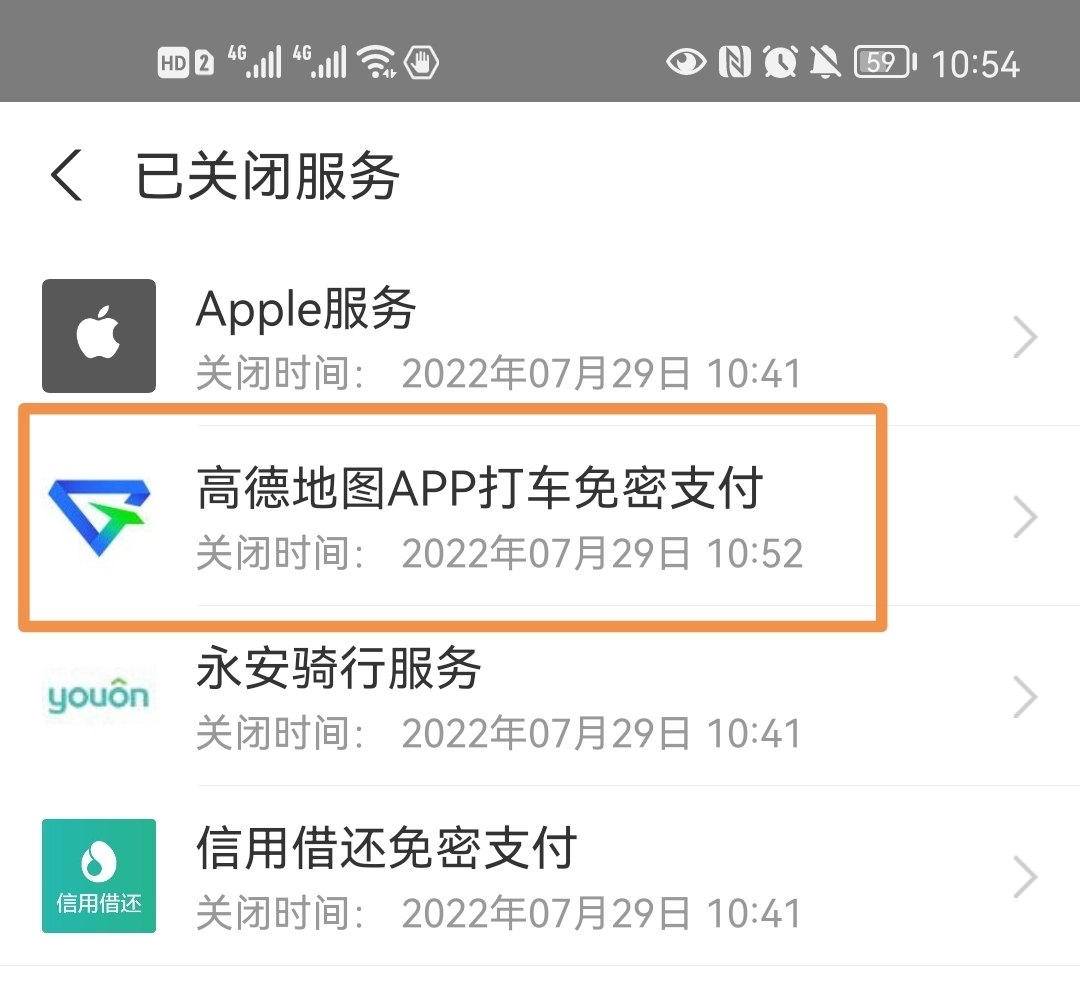Tap the muted bell status icon

point(825,63)
